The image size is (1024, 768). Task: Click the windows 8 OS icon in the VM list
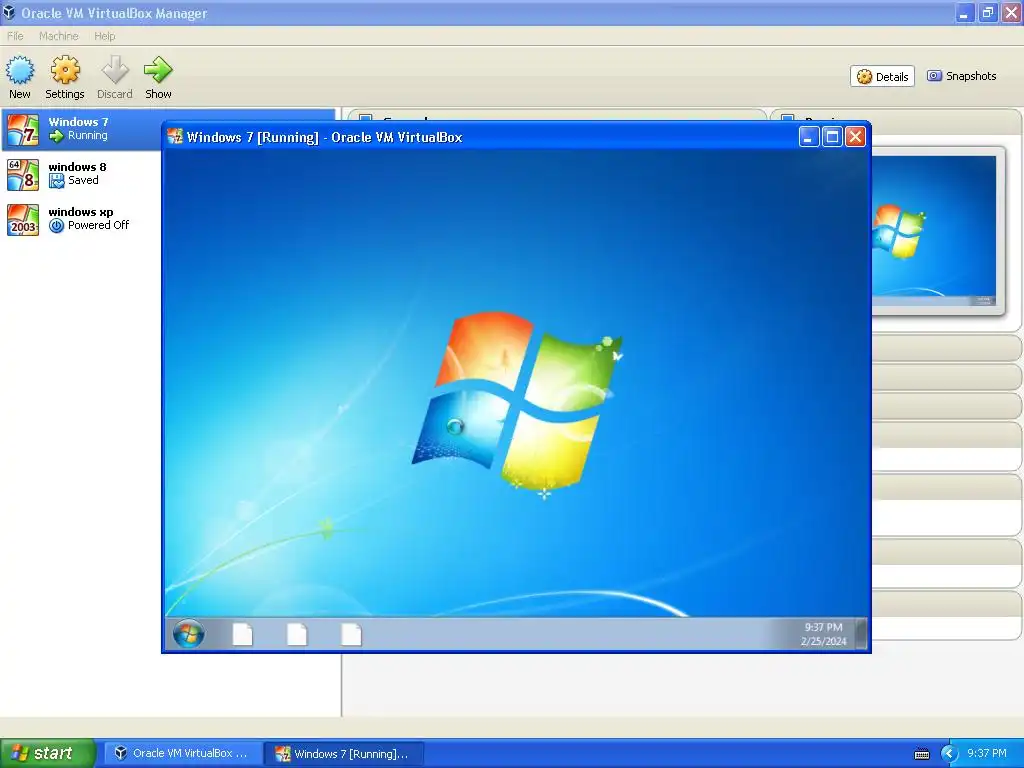click(x=23, y=174)
